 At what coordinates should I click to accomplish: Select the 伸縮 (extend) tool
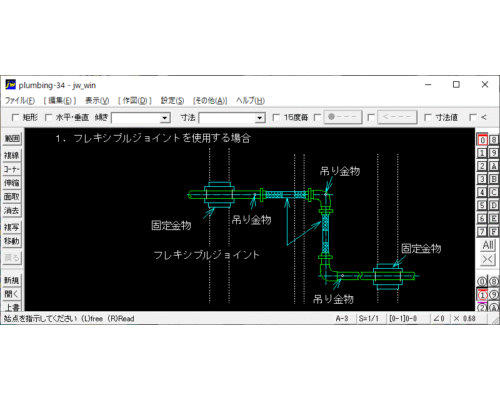tap(12, 183)
